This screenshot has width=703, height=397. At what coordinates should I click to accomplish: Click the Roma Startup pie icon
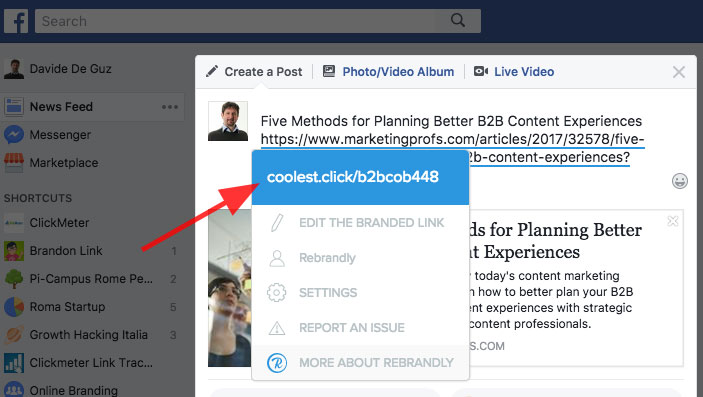tap(14, 307)
